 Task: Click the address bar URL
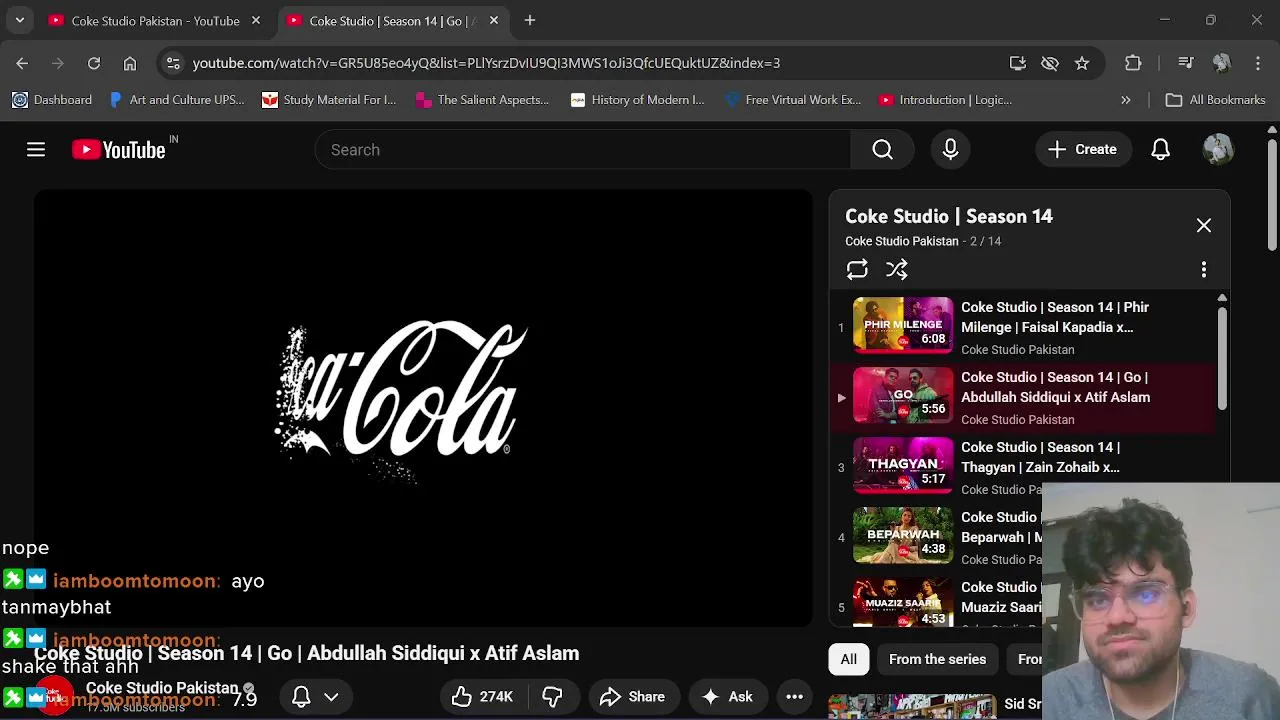[x=486, y=63]
